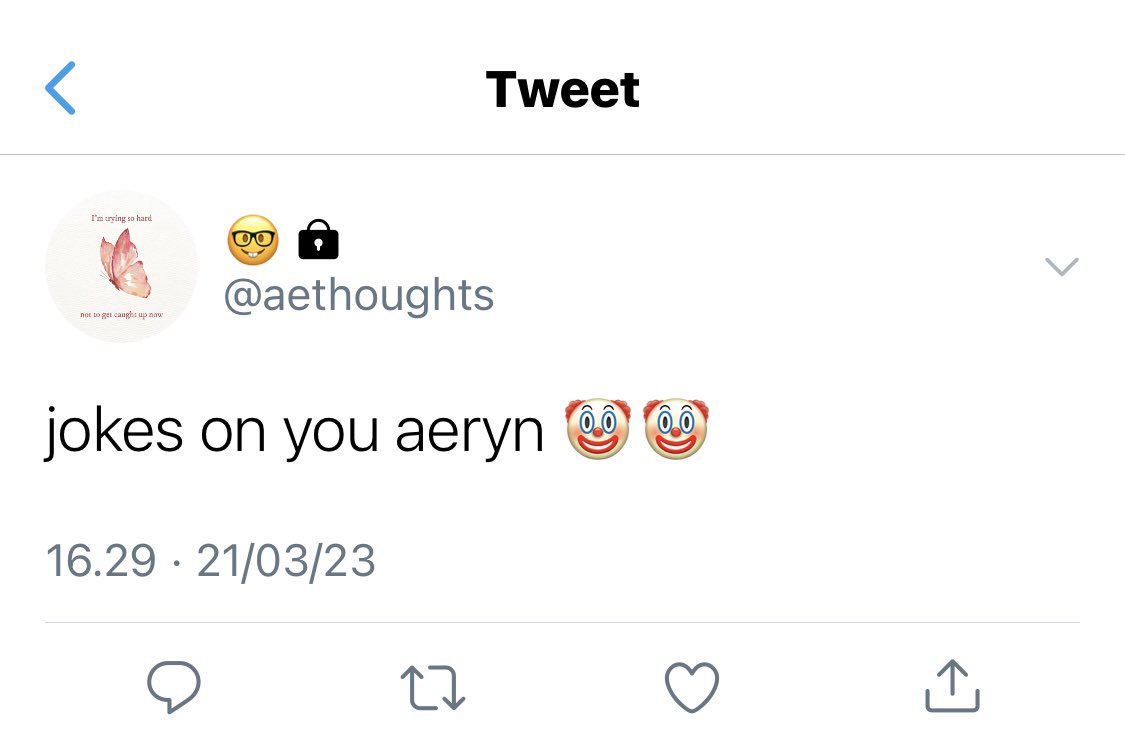Open the butterfly profile picture
The width and height of the screenshot is (1125, 742).
click(121, 266)
